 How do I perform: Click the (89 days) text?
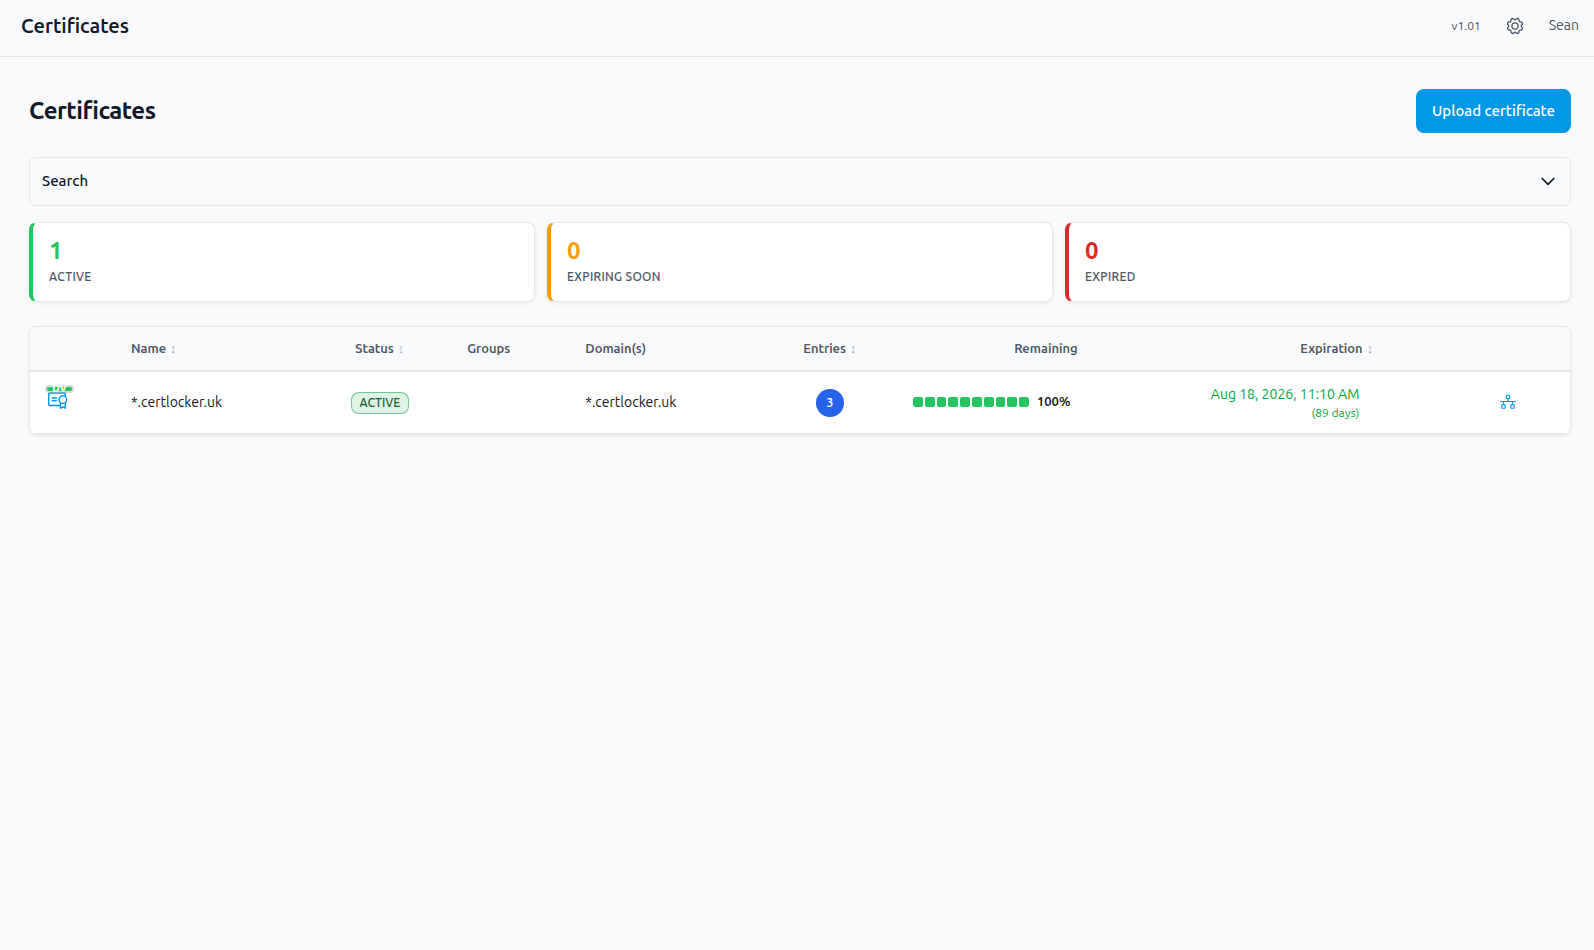click(1335, 413)
